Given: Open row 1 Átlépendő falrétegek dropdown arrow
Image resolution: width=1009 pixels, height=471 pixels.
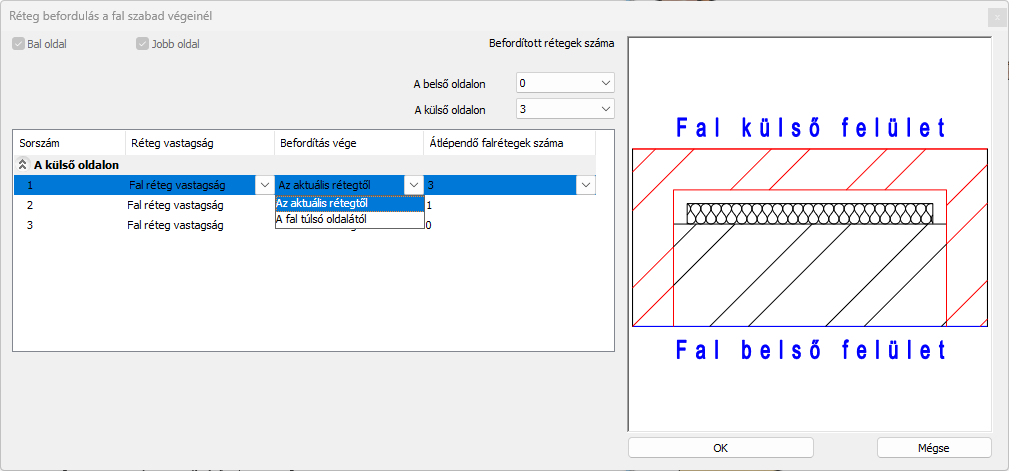Looking at the screenshot, I should coord(585,185).
